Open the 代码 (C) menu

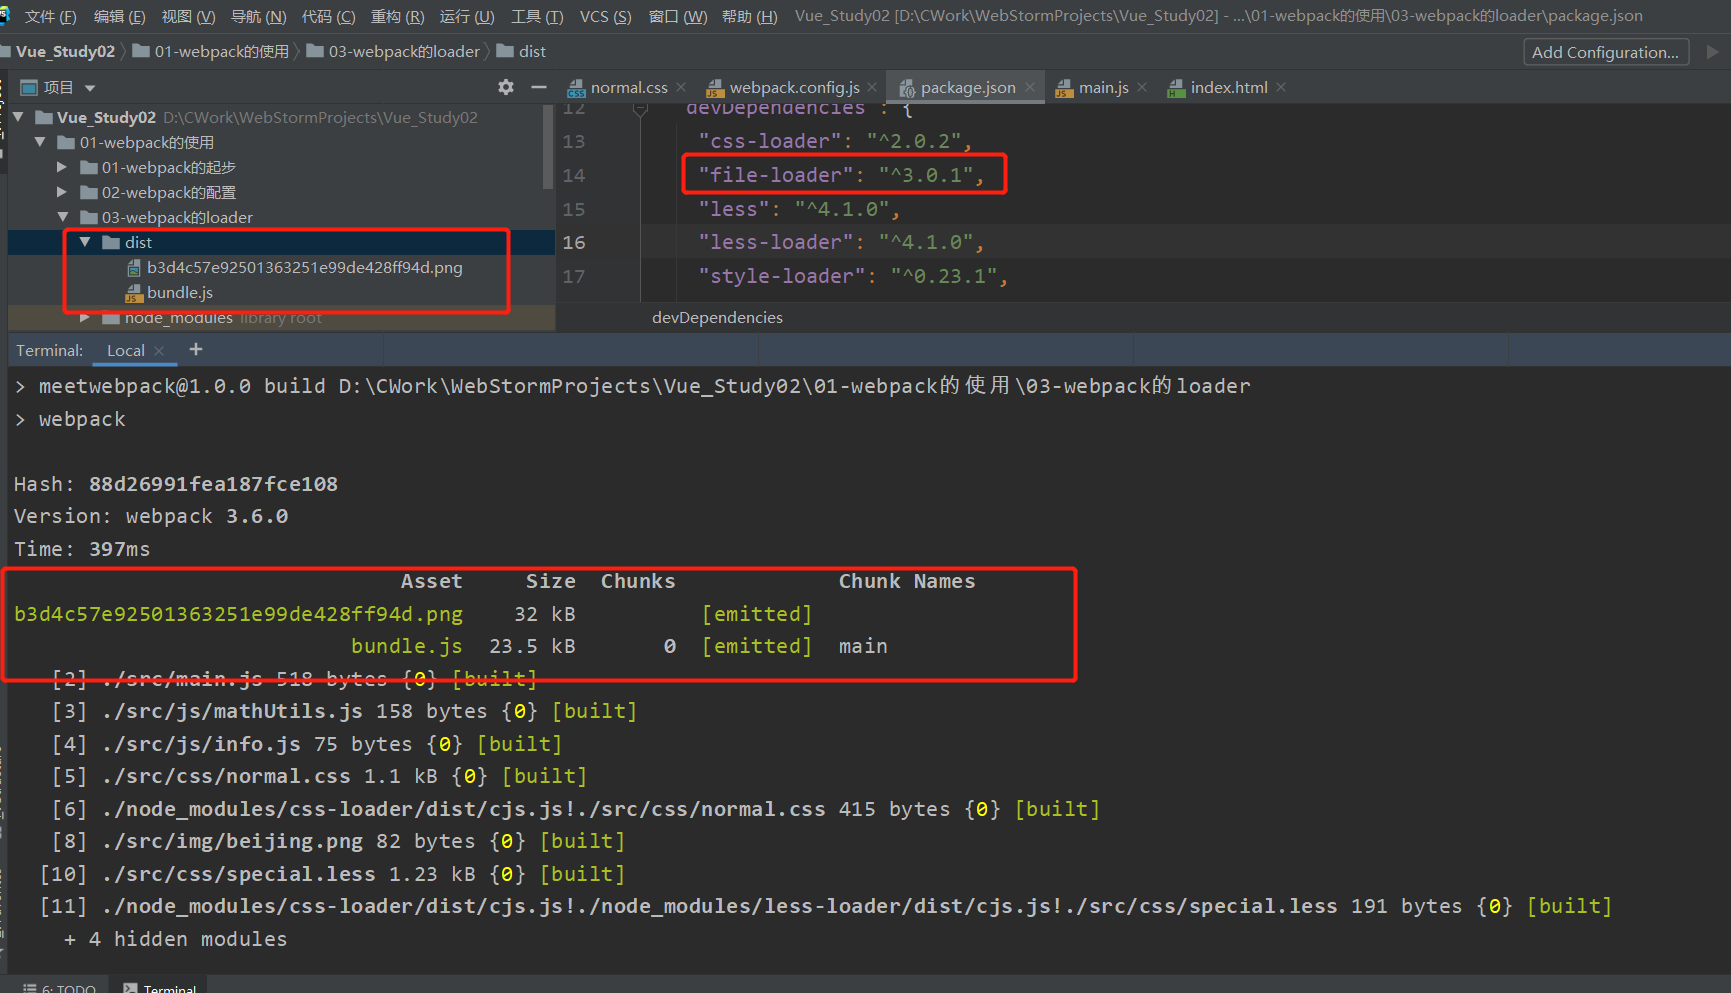point(328,16)
